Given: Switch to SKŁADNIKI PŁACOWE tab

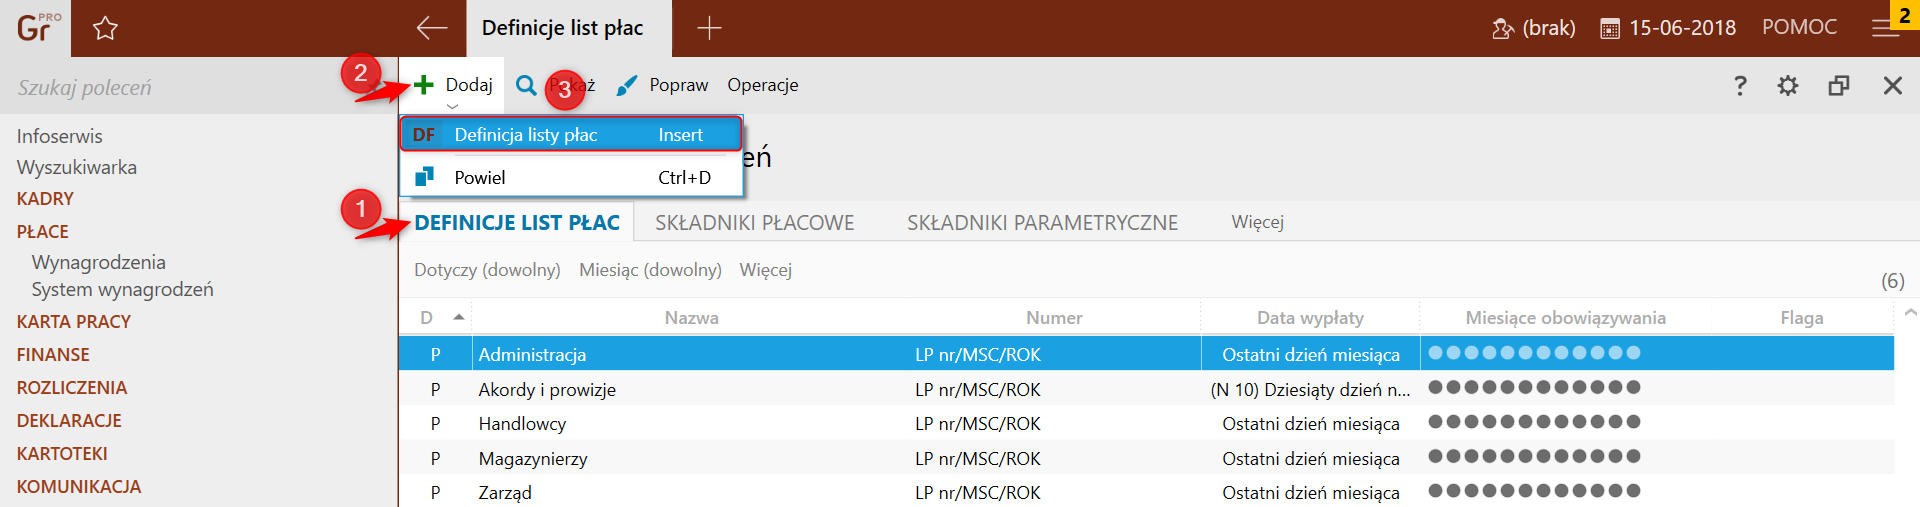Looking at the screenshot, I should (754, 223).
